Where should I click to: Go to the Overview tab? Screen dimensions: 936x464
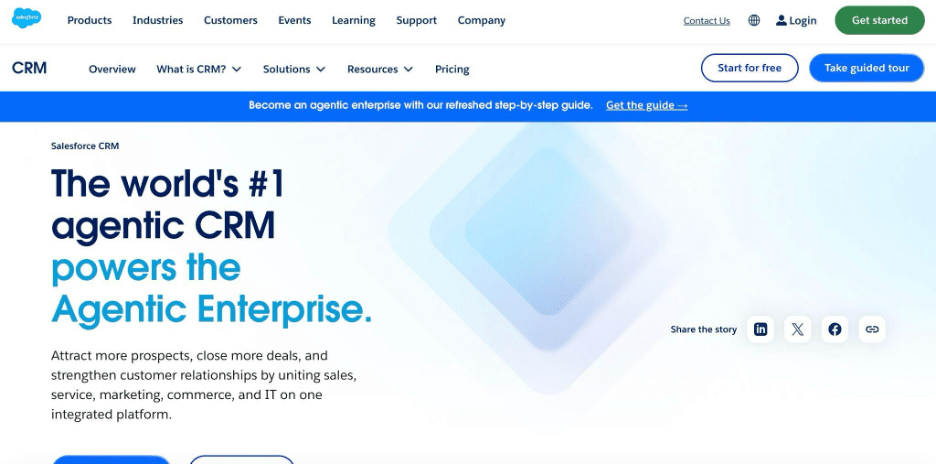(112, 69)
